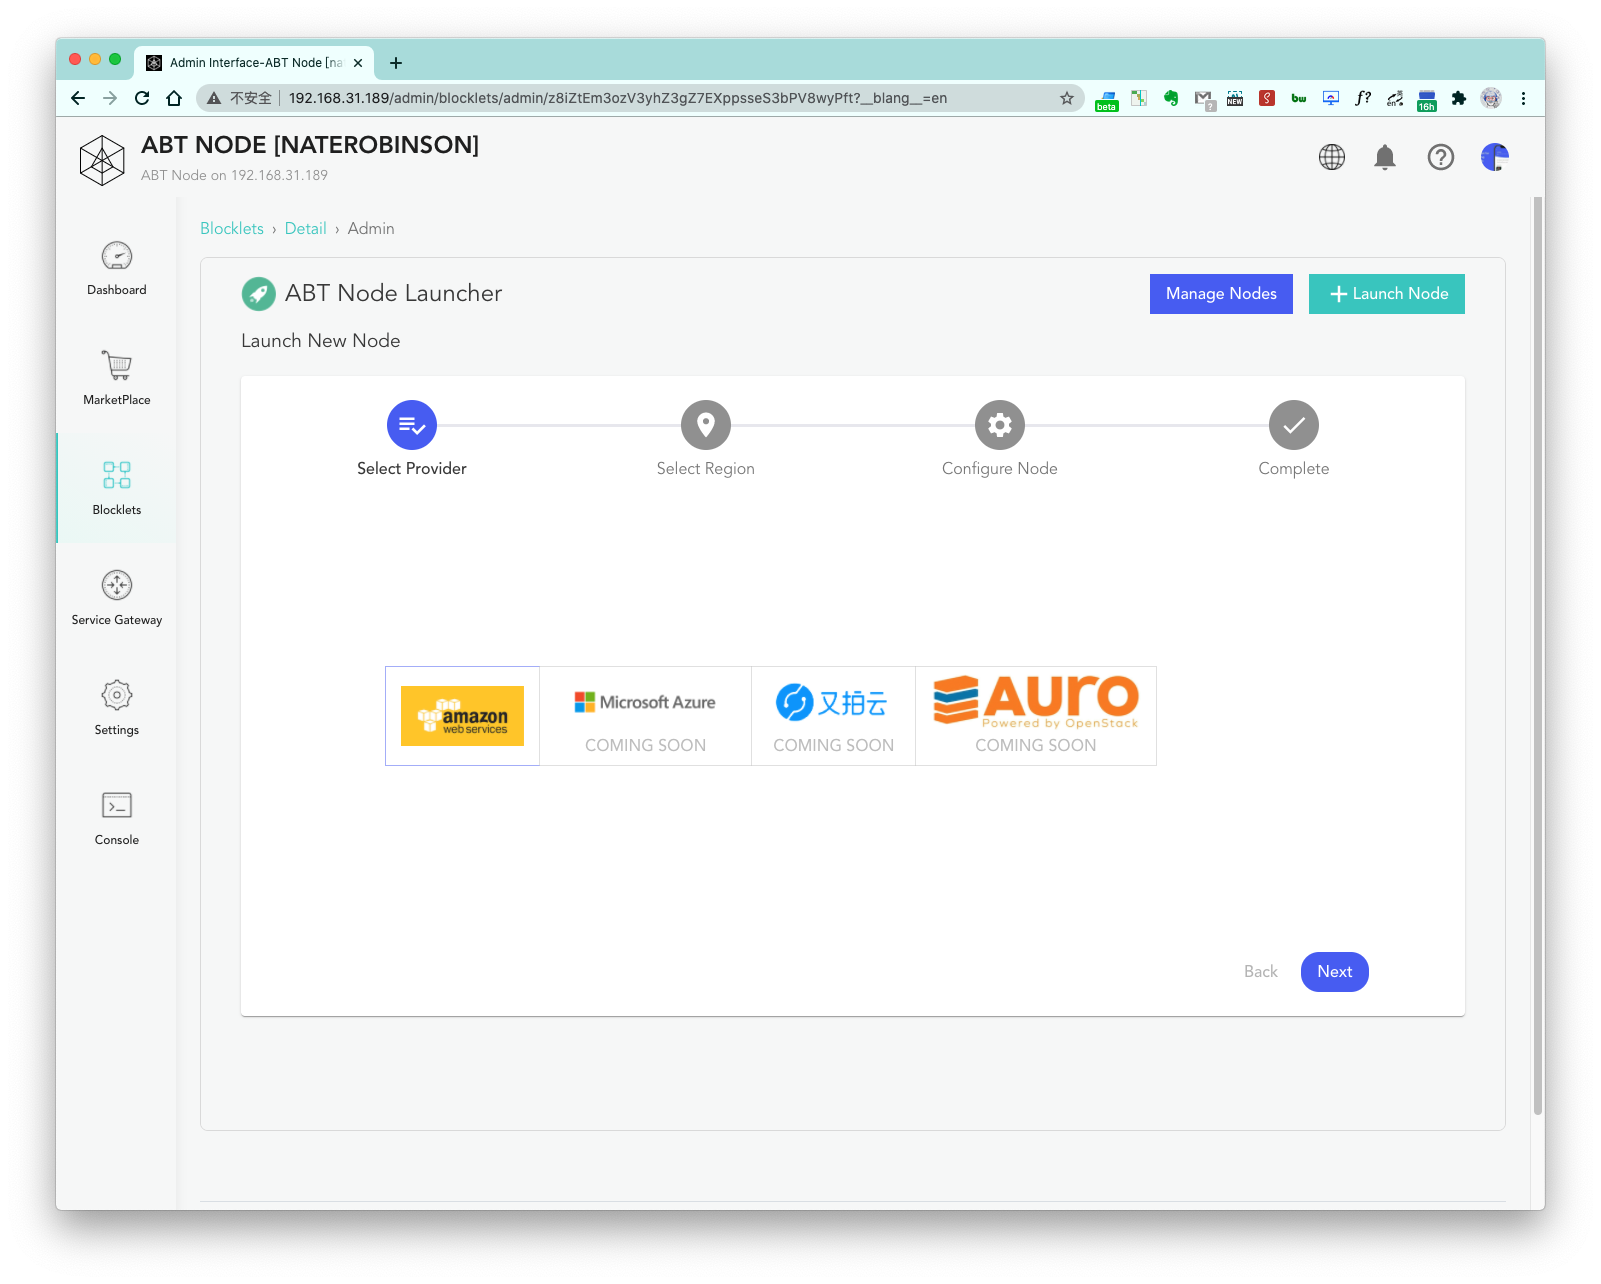Open the Console sidebar icon
The image size is (1601, 1284).
click(x=117, y=805)
